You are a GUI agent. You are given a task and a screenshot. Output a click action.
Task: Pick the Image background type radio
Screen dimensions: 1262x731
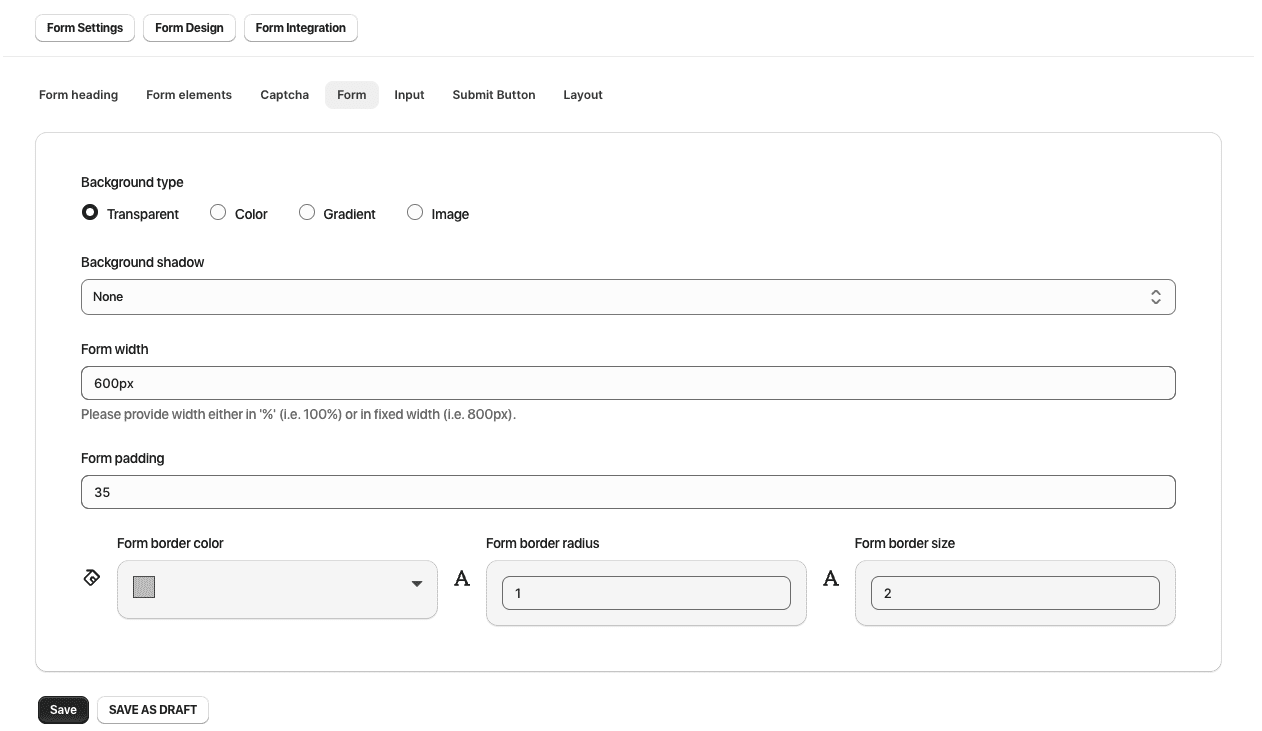click(x=415, y=213)
